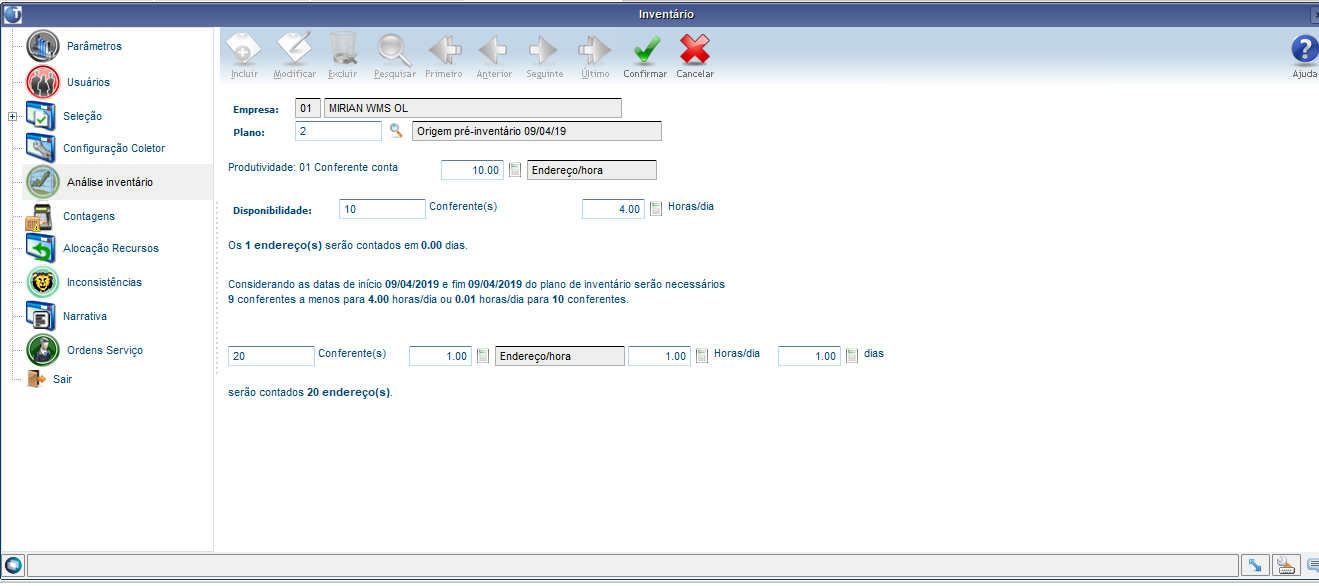
Task: Open calculator beside 1.00 dias
Action: (x=852, y=356)
